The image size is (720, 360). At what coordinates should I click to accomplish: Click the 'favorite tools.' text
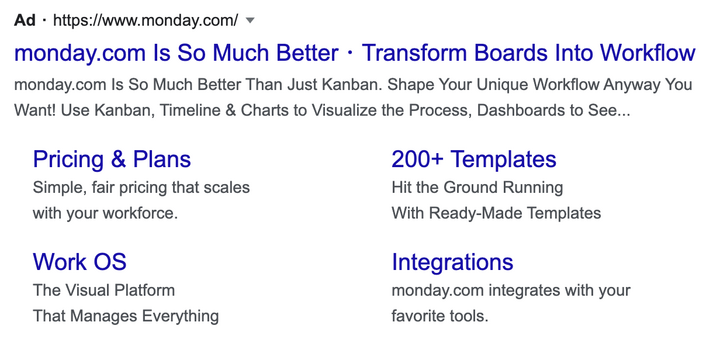pyautogui.click(x=440, y=316)
